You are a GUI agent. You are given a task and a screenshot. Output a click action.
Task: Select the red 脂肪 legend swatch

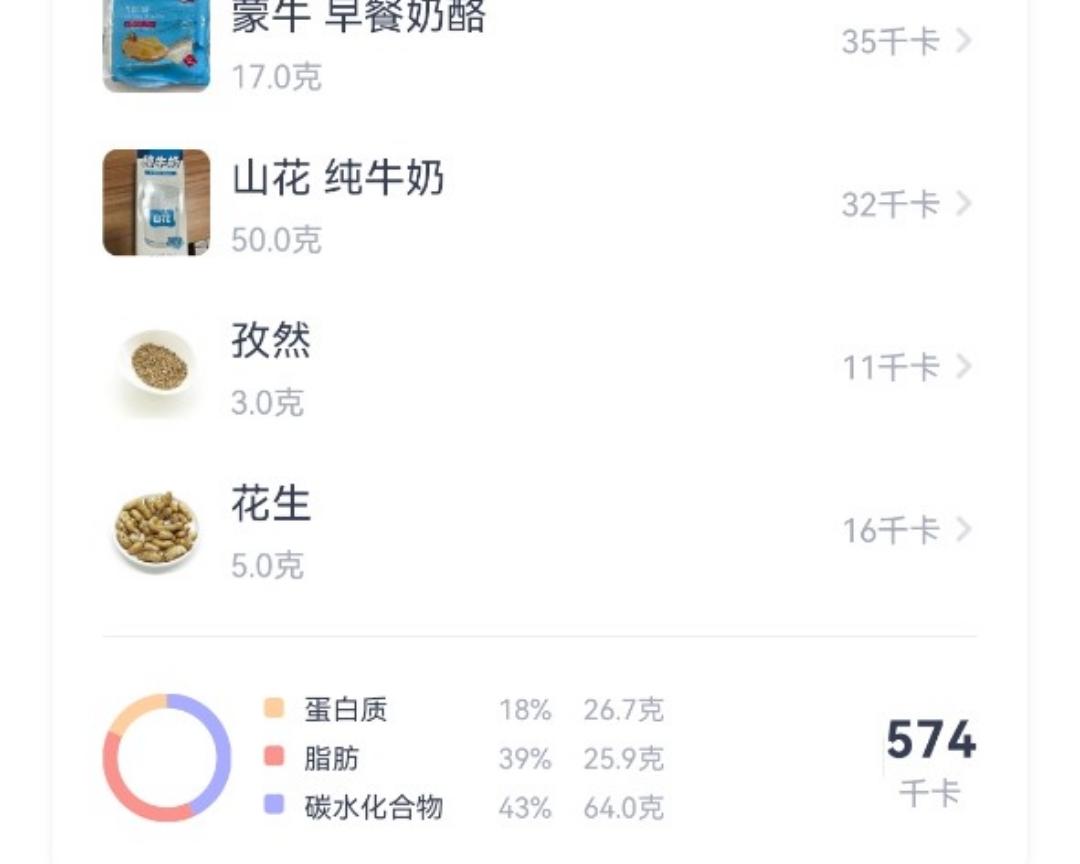(274, 757)
